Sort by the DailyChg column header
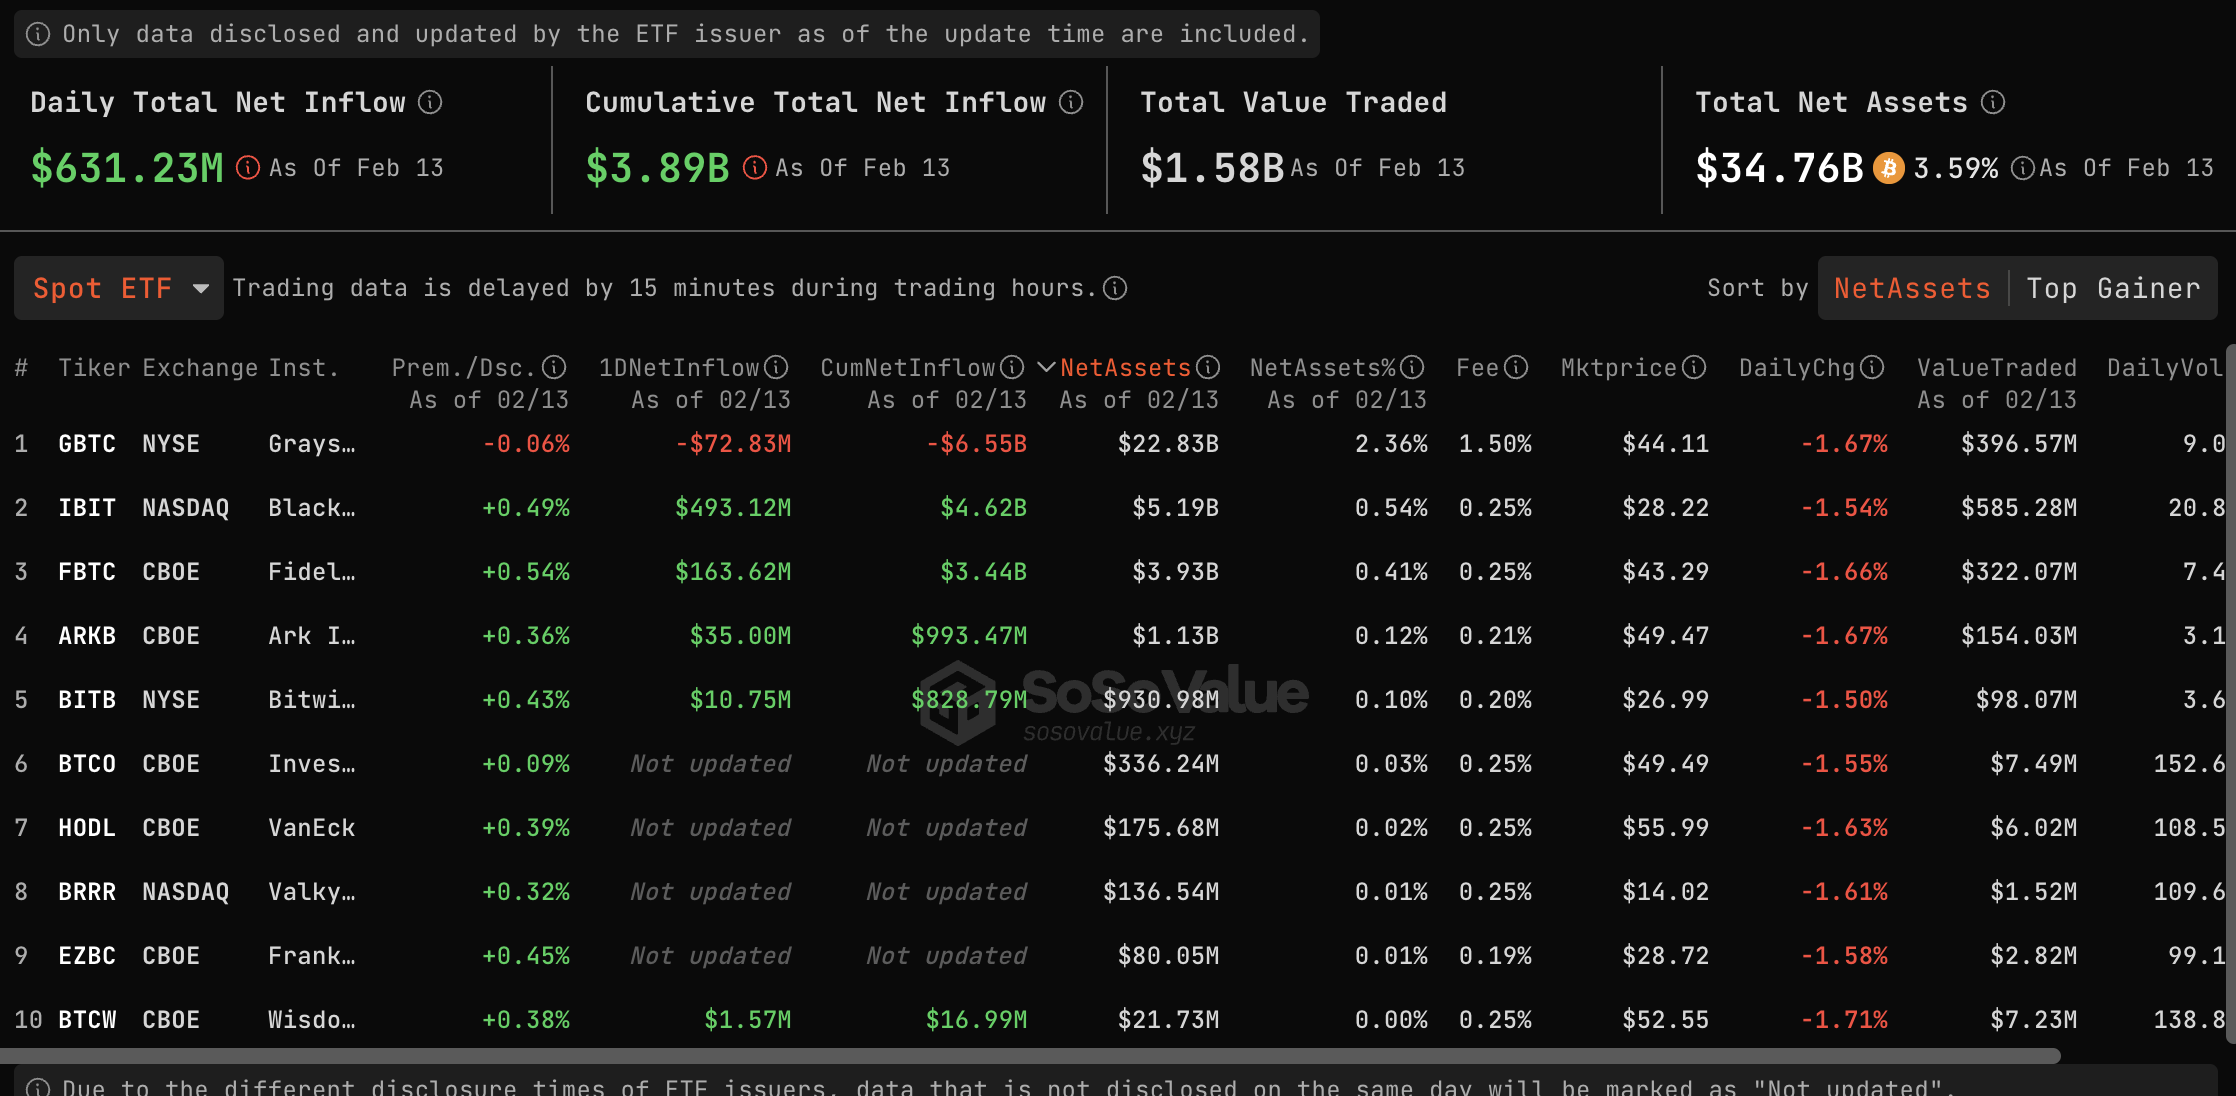Viewport: 2236px width, 1096px height. pyautogui.click(x=1797, y=367)
